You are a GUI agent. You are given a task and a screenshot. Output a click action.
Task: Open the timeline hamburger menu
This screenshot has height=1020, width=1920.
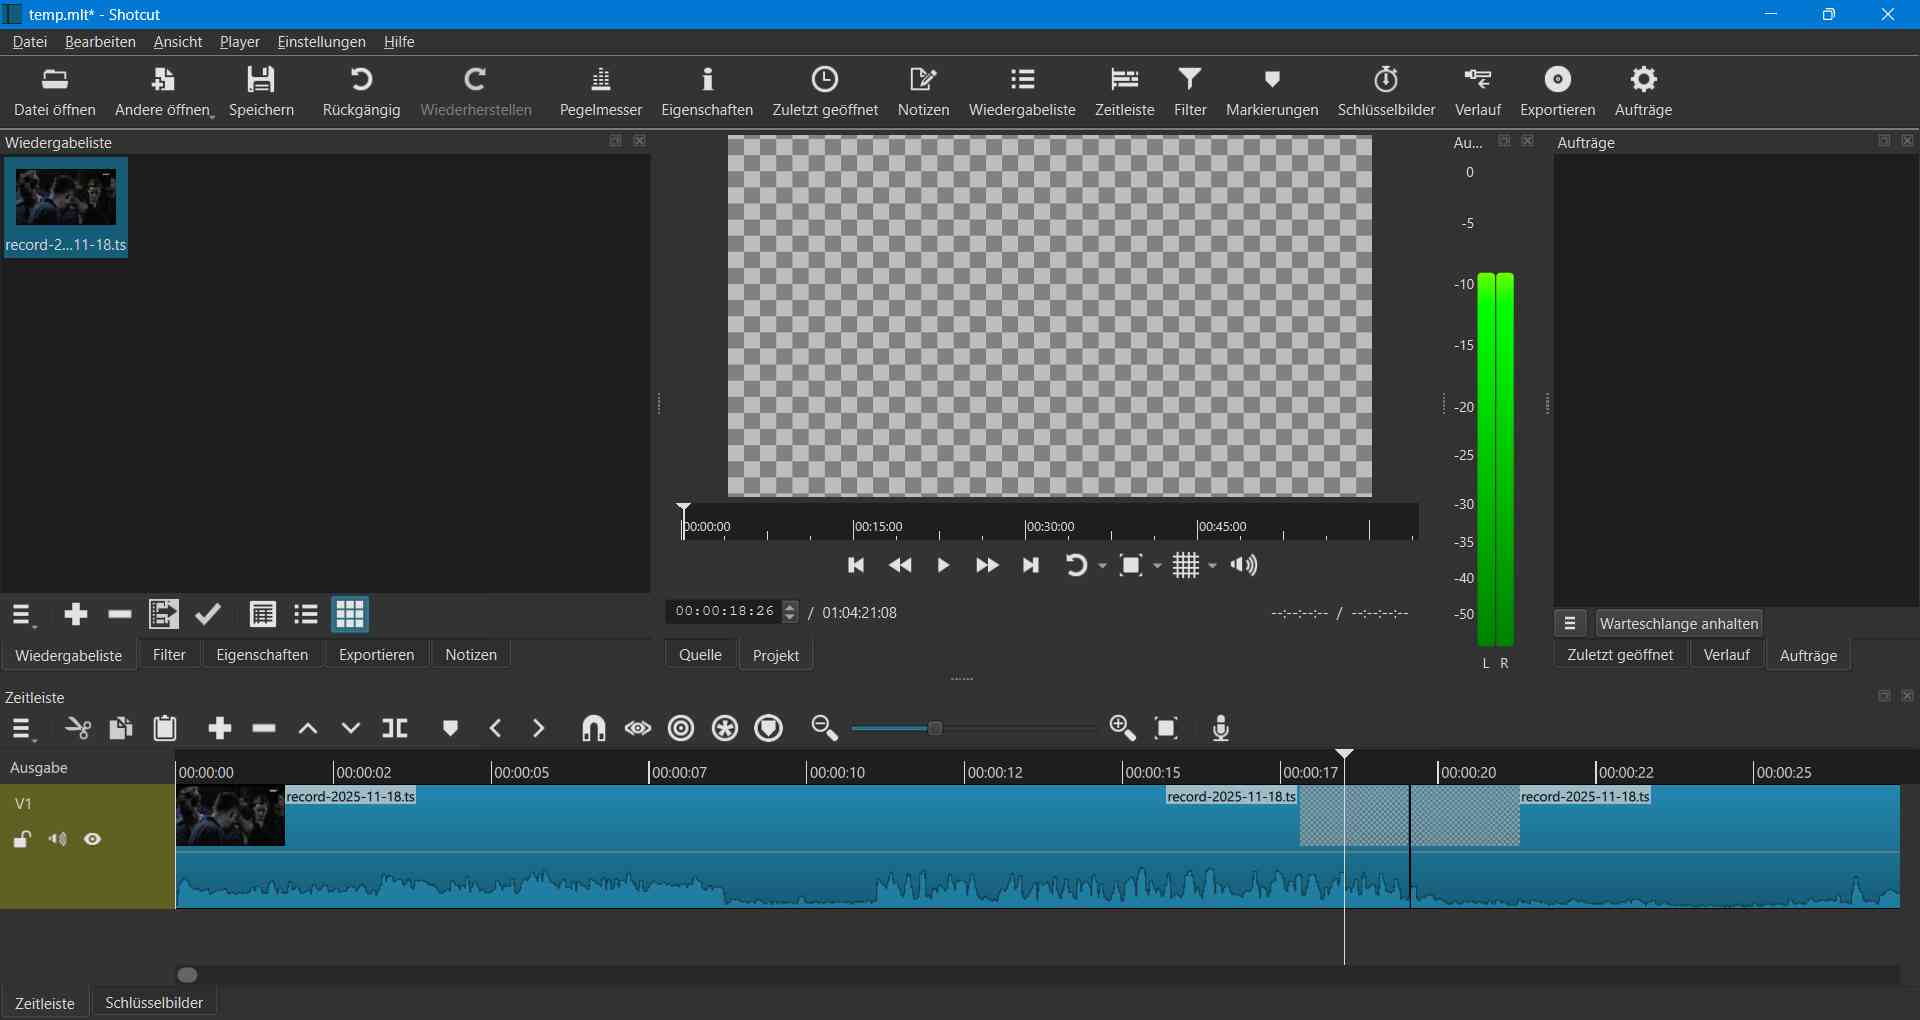[21, 729]
